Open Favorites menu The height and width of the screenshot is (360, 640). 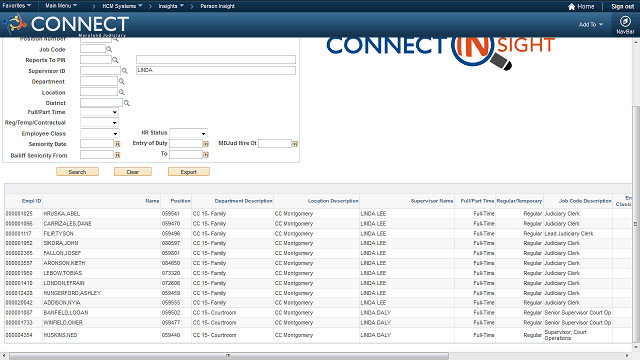pos(17,6)
